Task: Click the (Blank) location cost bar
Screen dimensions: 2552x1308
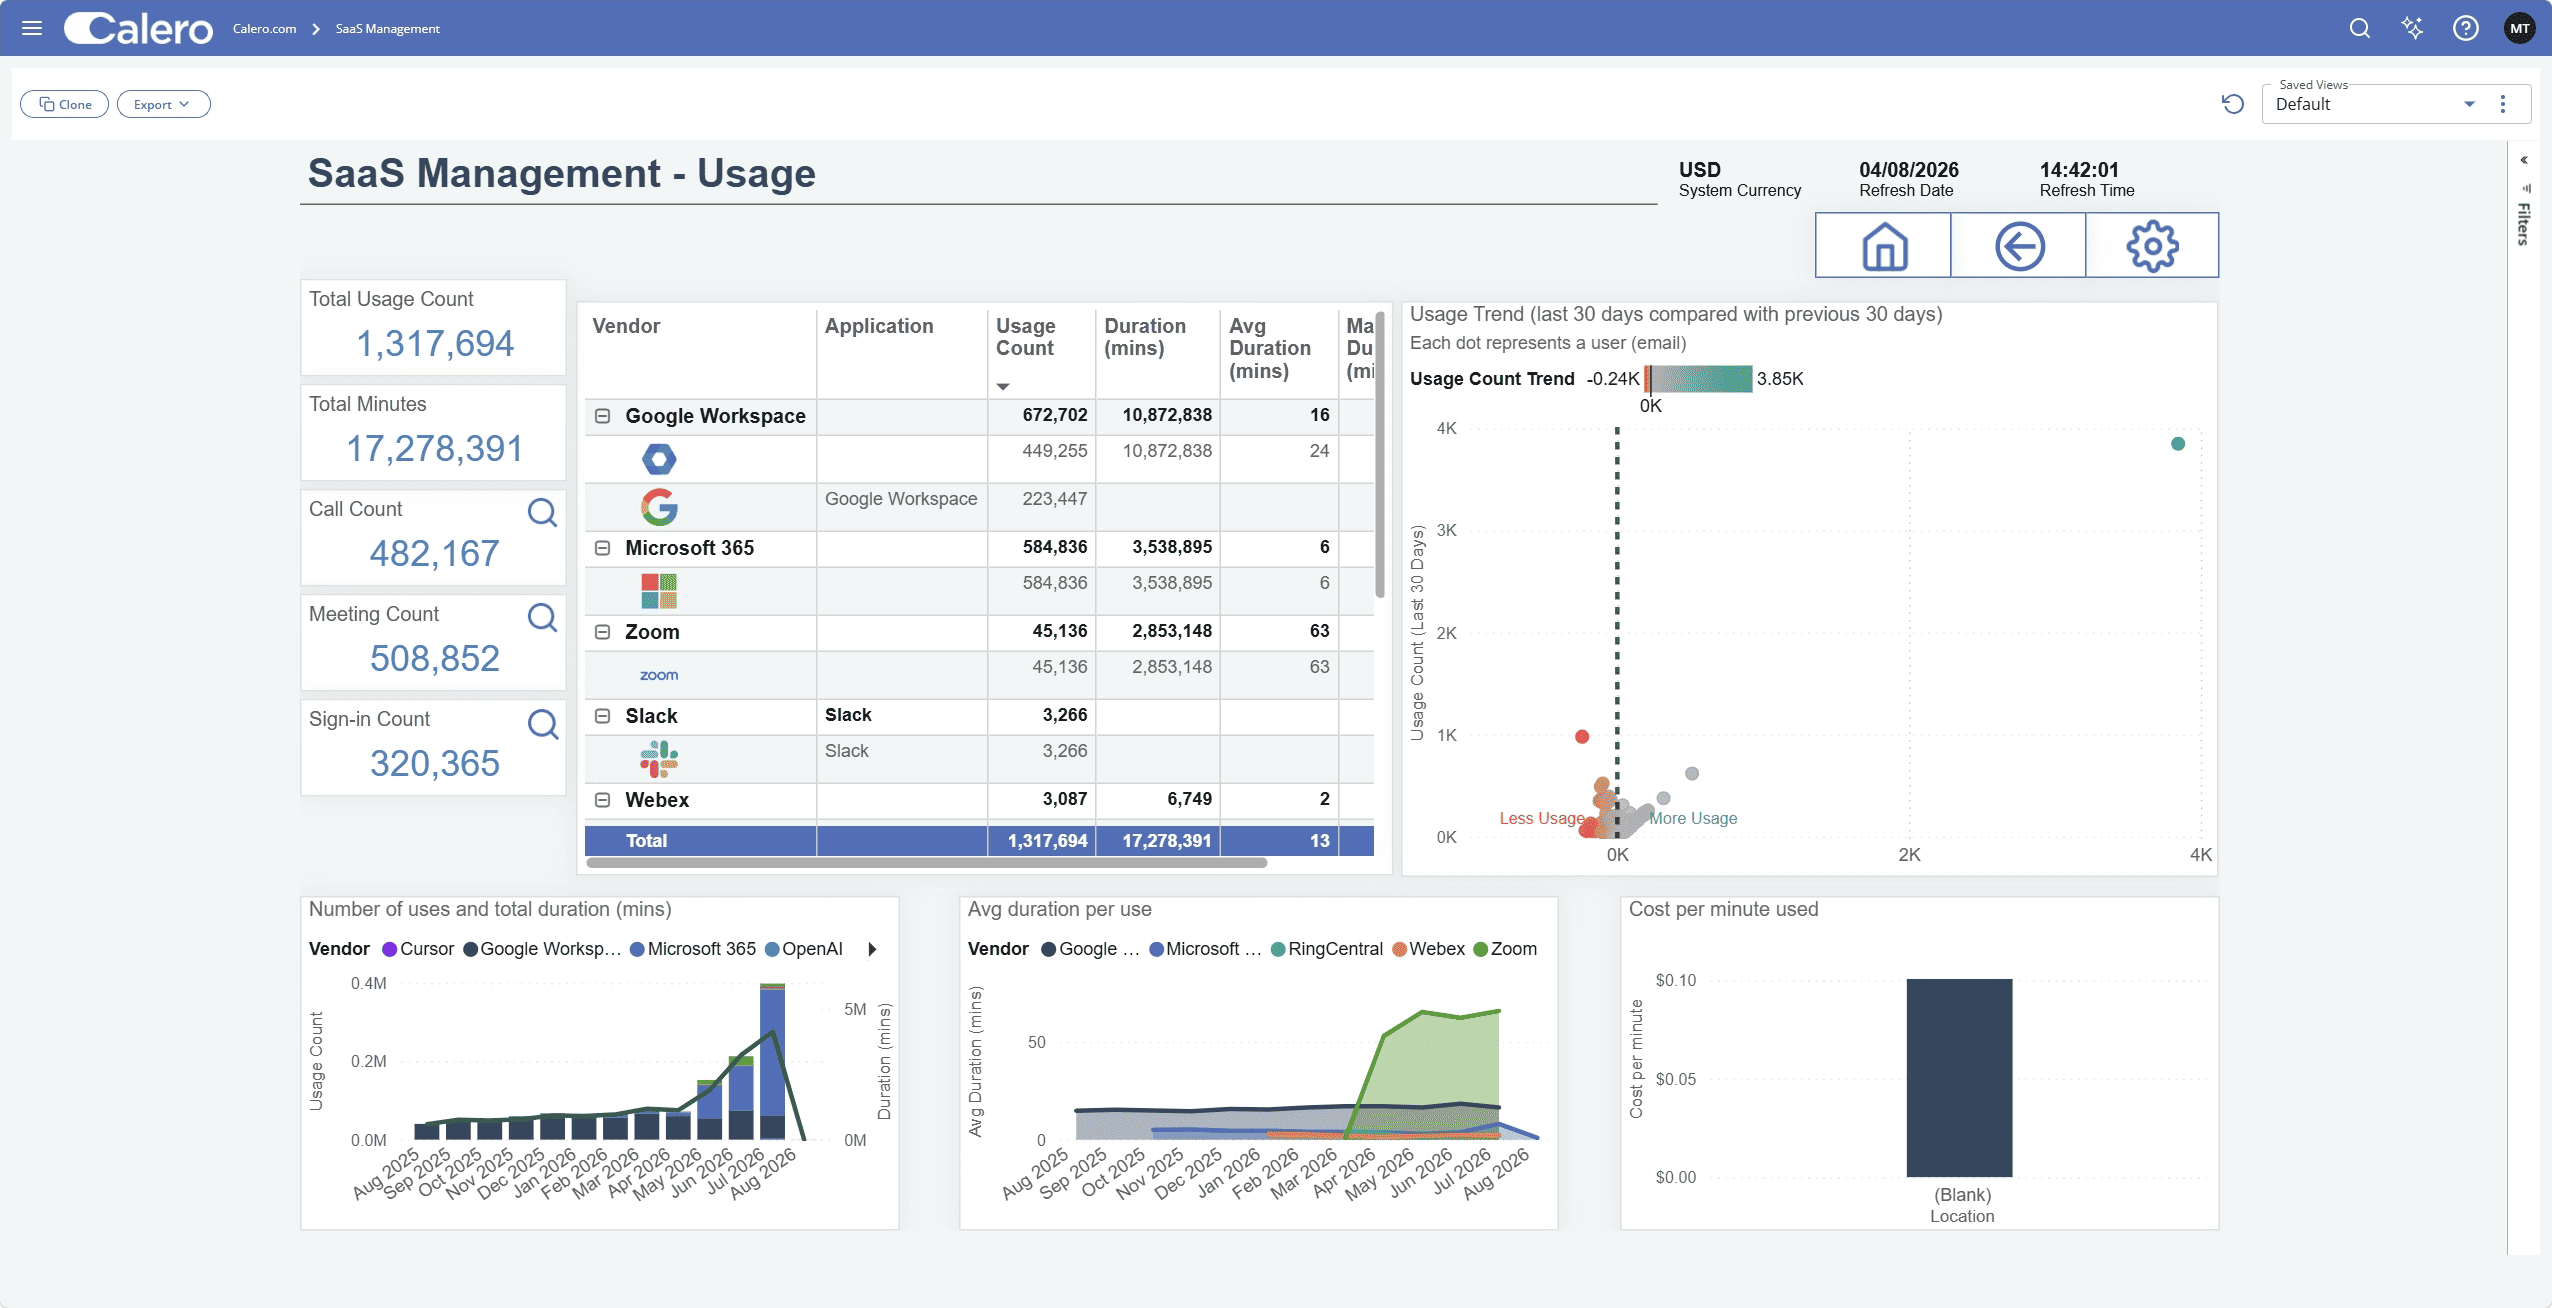Action: (1959, 1078)
